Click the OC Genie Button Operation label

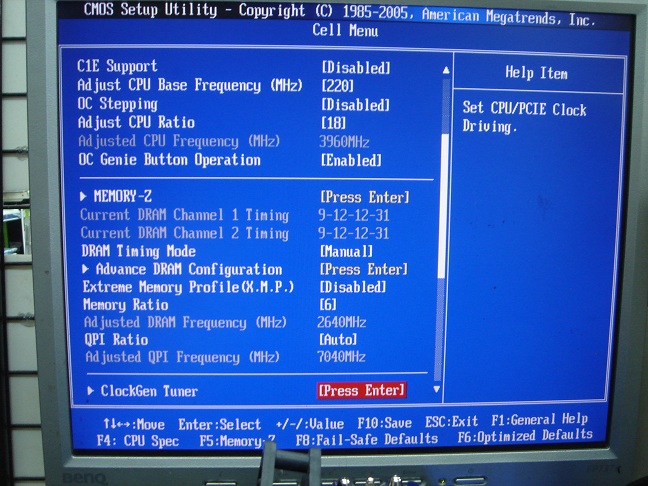[169, 160]
